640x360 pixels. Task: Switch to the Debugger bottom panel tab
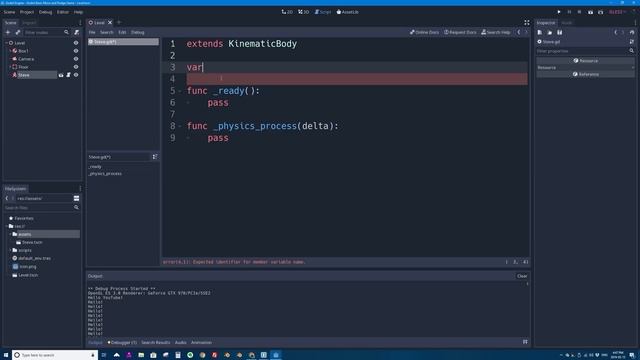tap(122, 342)
